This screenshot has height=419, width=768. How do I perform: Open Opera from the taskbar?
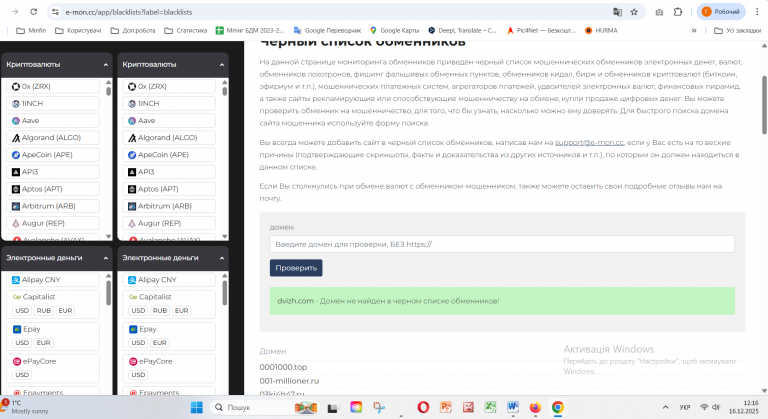click(423, 407)
